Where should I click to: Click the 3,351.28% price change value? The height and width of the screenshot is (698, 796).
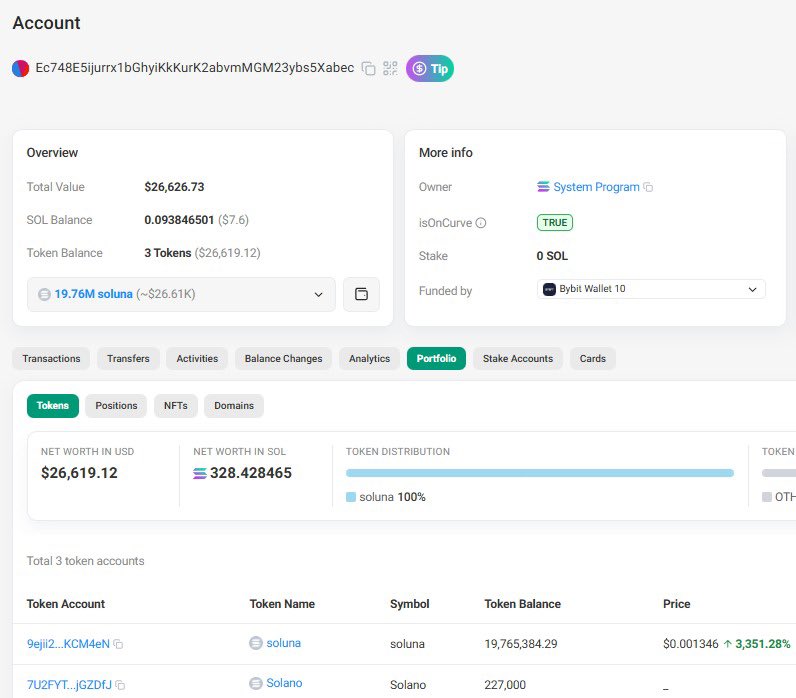[x=763, y=644]
